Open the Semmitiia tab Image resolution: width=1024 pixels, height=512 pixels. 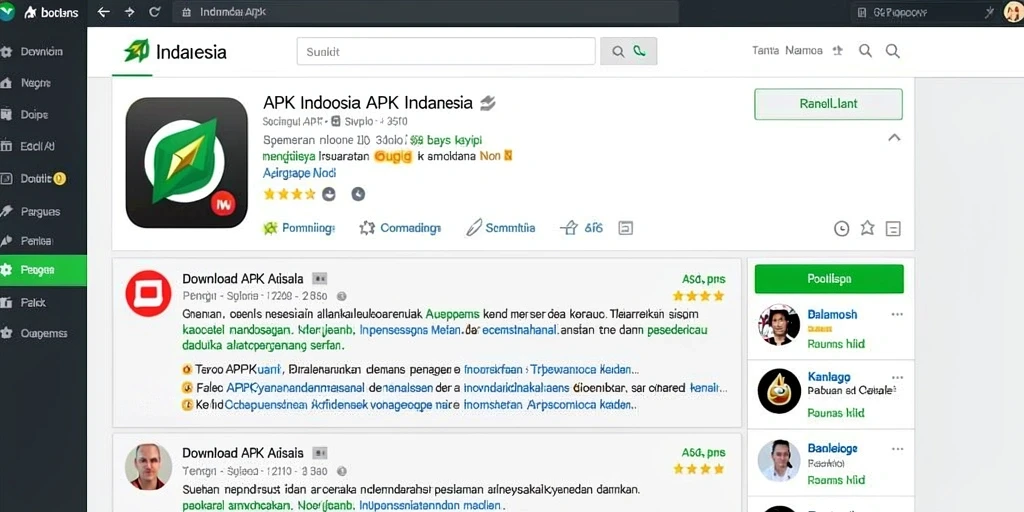501,228
